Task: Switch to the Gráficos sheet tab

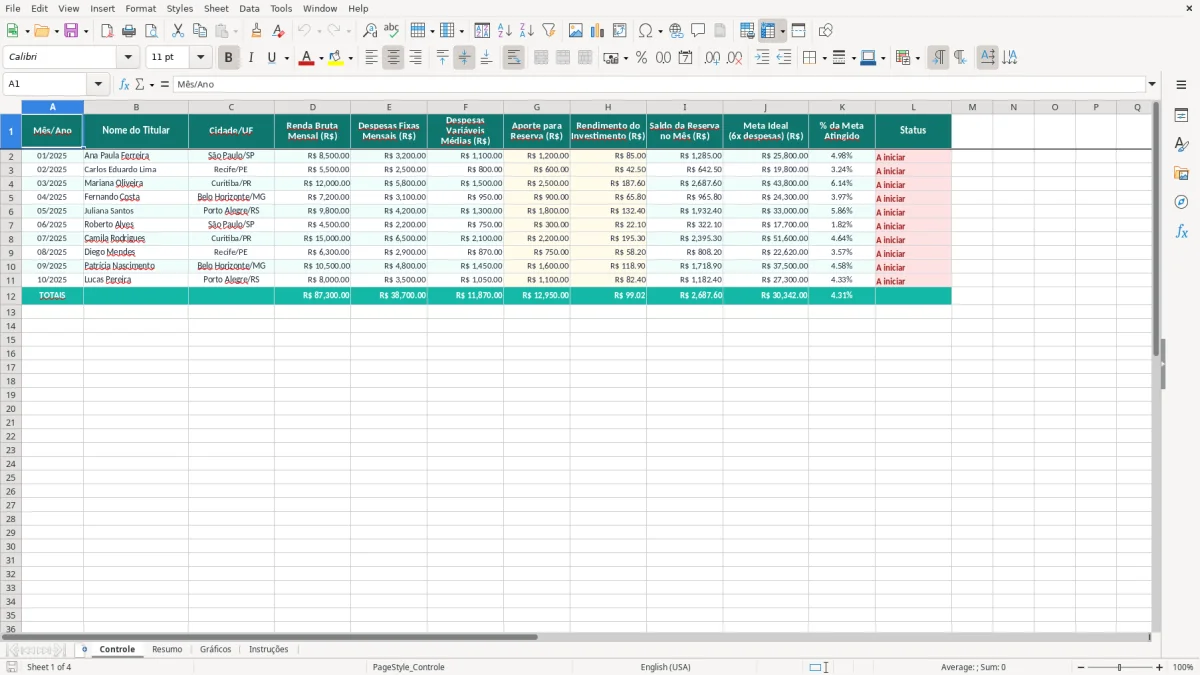Action: (x=215, y=649)
